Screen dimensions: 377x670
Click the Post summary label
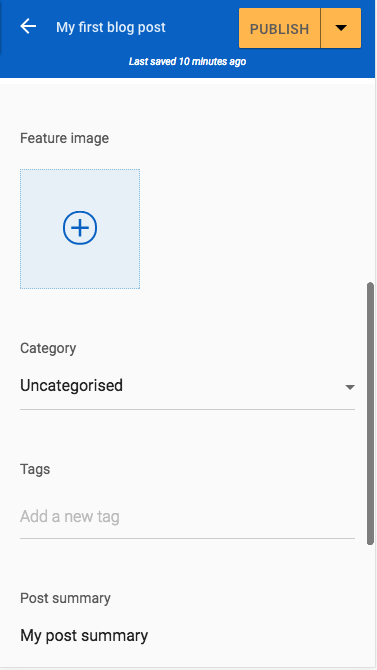click(65, 598)
